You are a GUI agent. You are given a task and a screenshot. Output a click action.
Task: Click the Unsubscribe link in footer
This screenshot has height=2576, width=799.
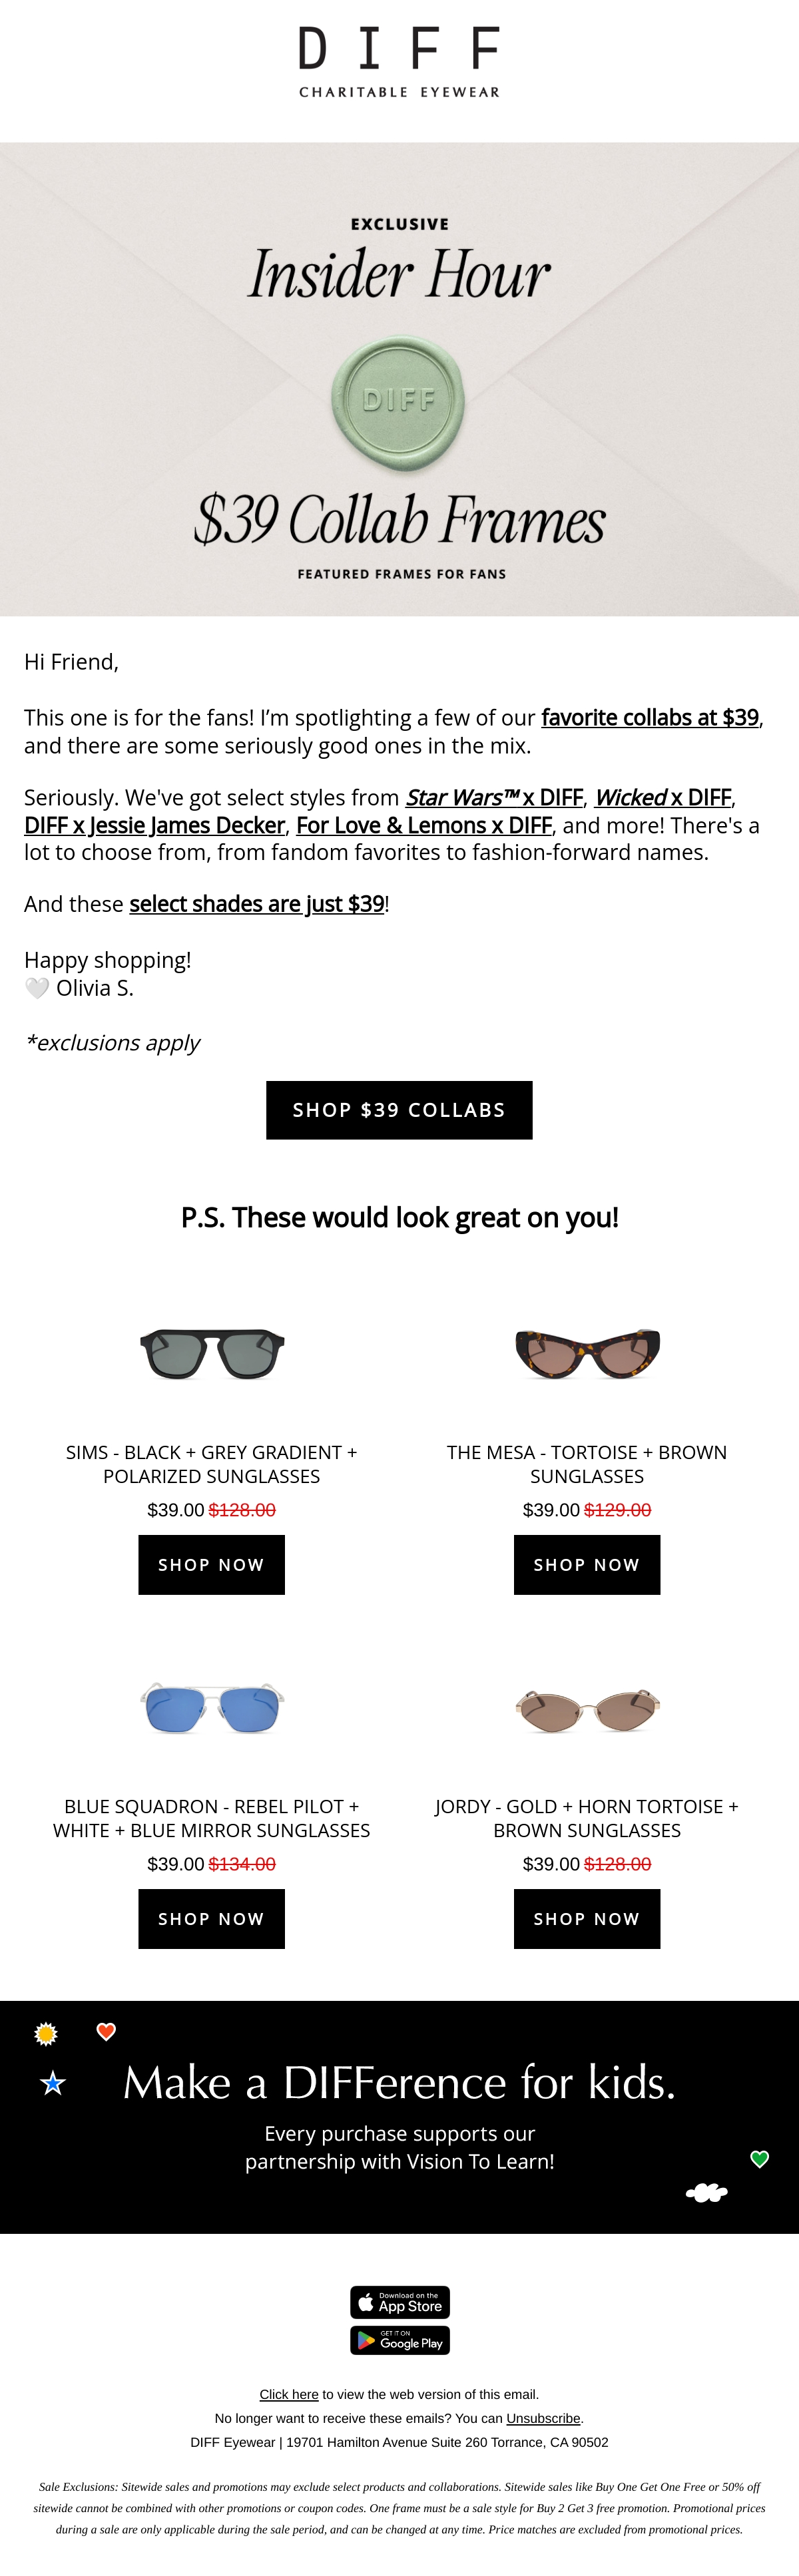543,2418
